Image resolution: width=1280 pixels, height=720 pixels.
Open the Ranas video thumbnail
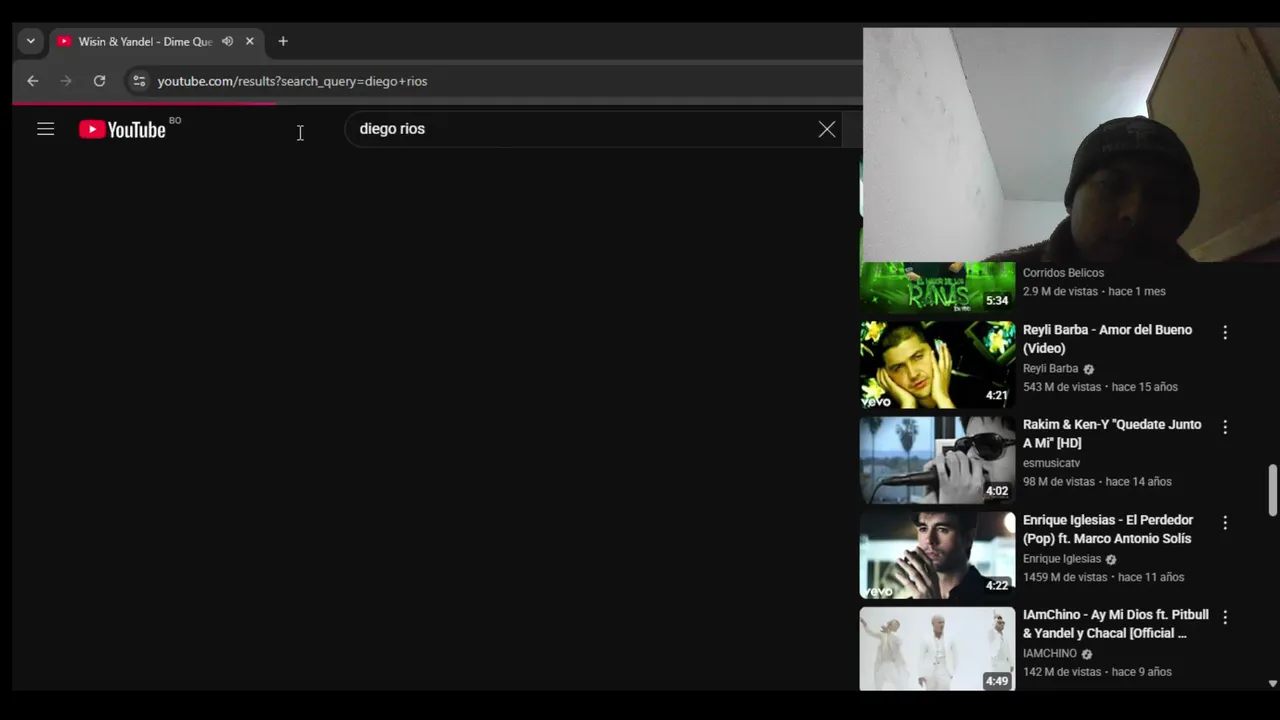tap(937, 287)
